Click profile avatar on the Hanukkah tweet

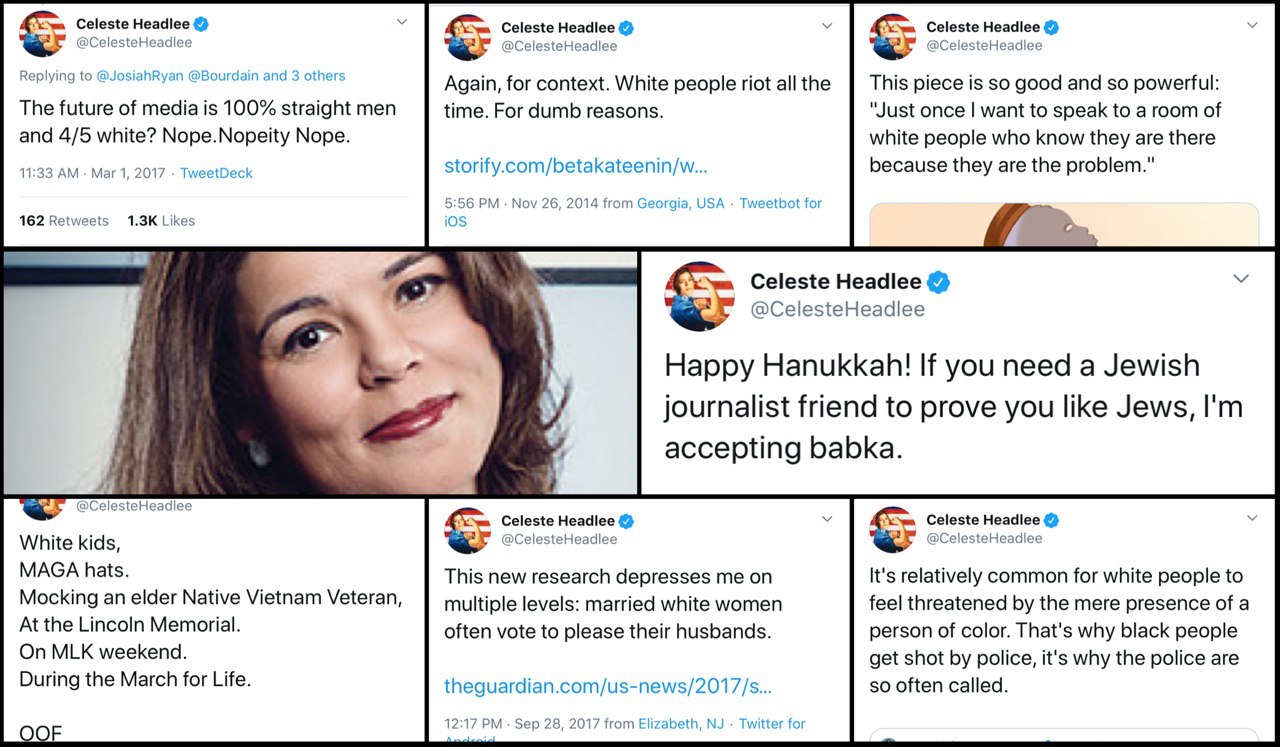[x=700, y=296]
